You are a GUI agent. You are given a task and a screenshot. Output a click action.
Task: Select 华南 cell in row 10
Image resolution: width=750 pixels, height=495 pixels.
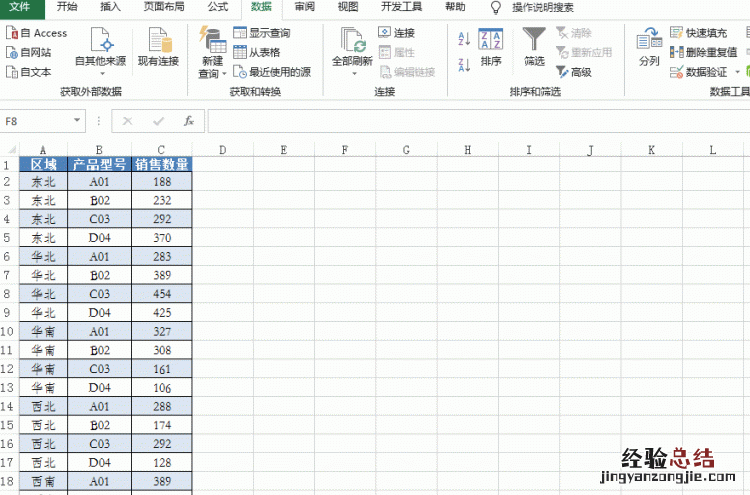click(x=44, y=331)
